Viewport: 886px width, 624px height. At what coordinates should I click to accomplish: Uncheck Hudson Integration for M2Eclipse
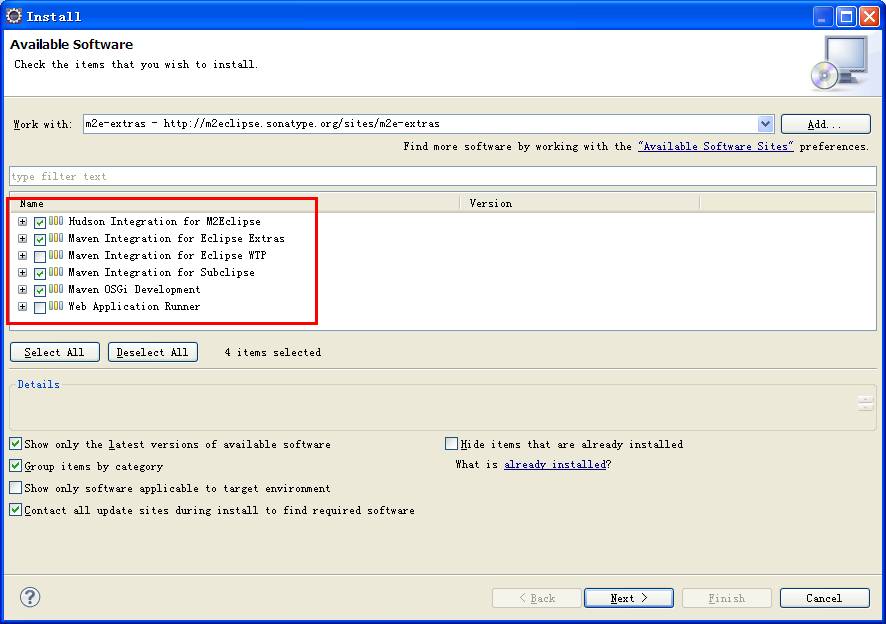click(40, 223)
